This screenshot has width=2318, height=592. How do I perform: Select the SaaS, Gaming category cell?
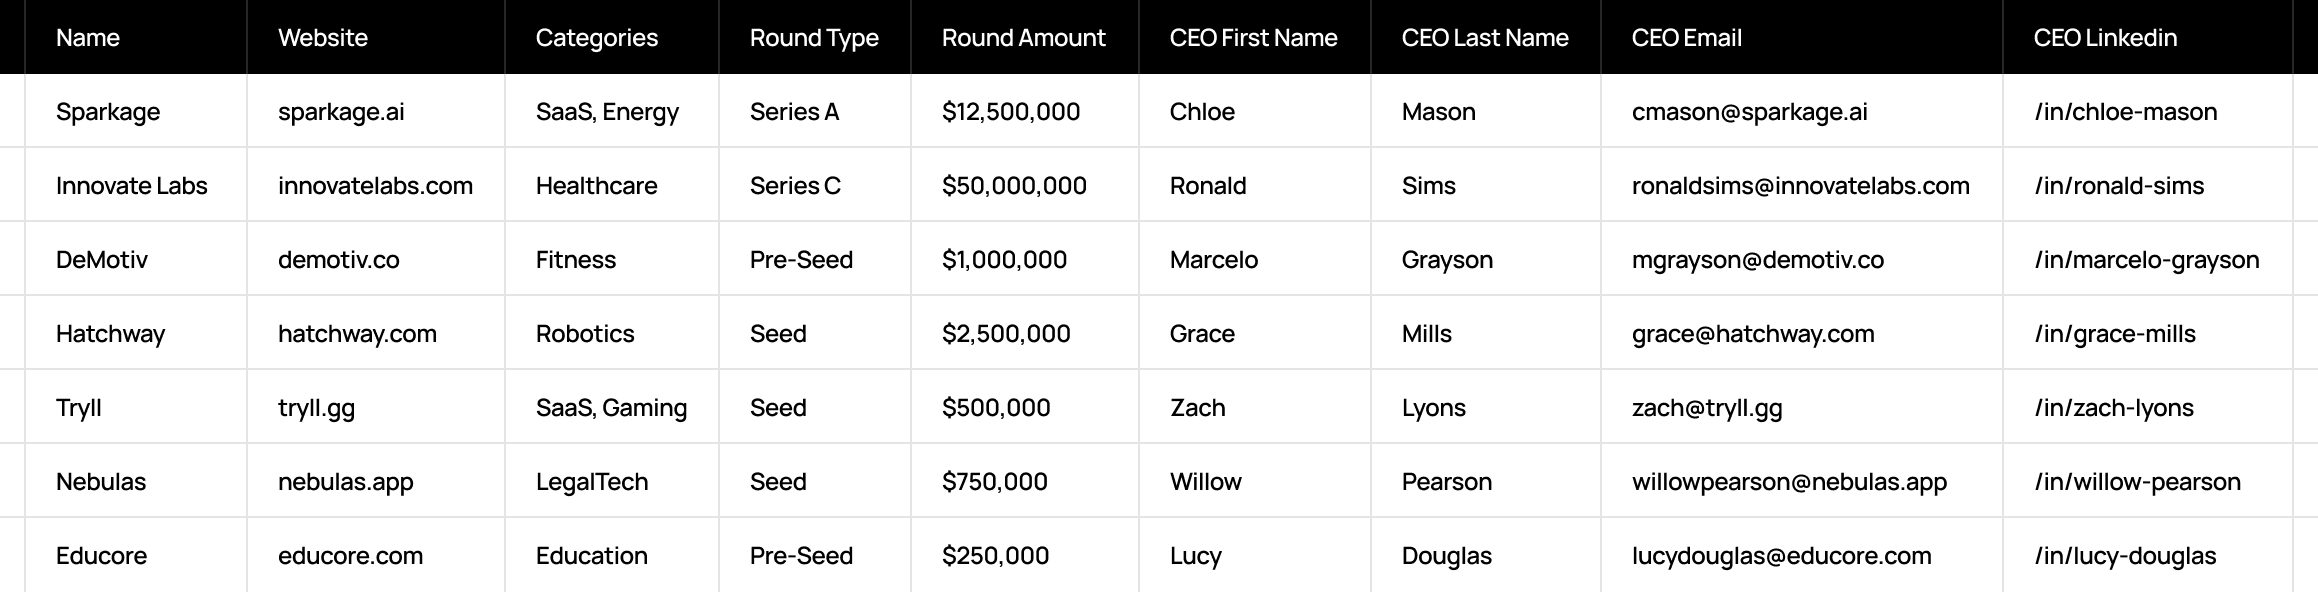pos(612,407)
